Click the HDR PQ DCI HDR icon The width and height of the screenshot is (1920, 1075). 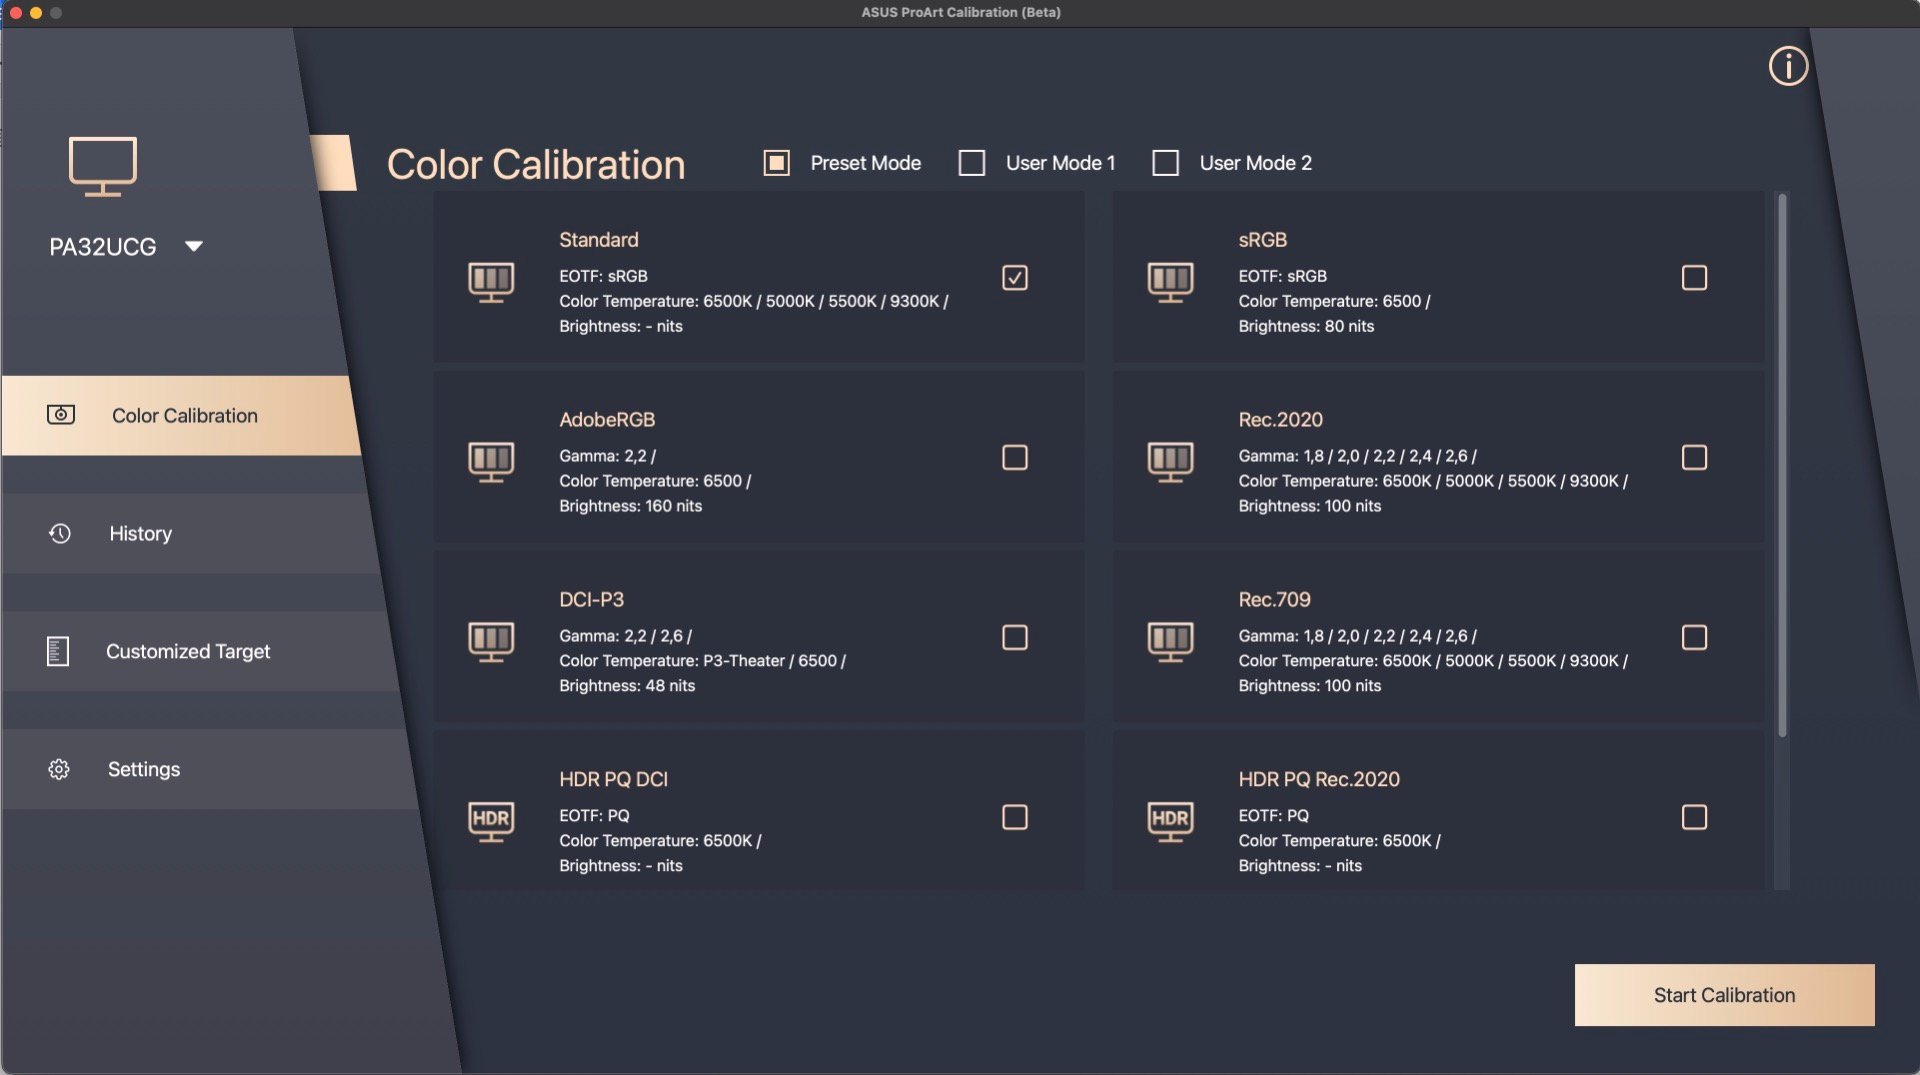(x=491, y=822)
